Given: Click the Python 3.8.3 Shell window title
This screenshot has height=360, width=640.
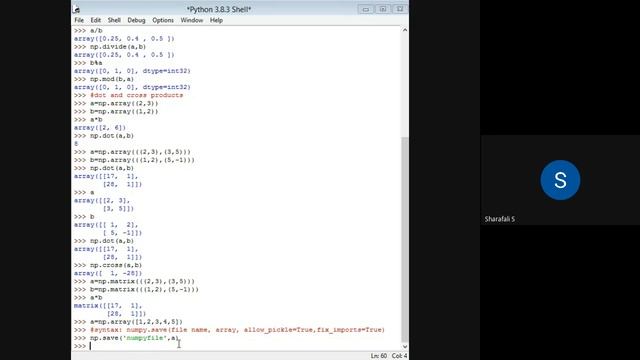Looking at the screenshot, I should [x=219, y=9].
